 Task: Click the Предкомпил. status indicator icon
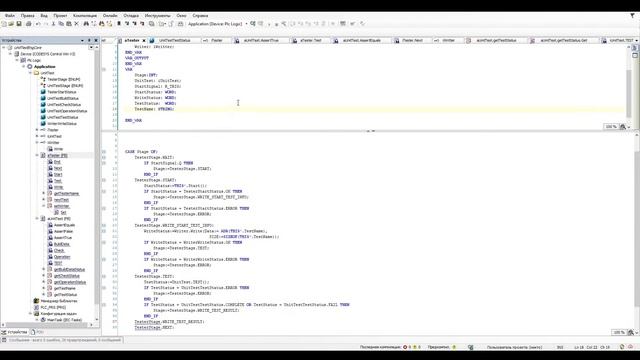tap(454, 347)
